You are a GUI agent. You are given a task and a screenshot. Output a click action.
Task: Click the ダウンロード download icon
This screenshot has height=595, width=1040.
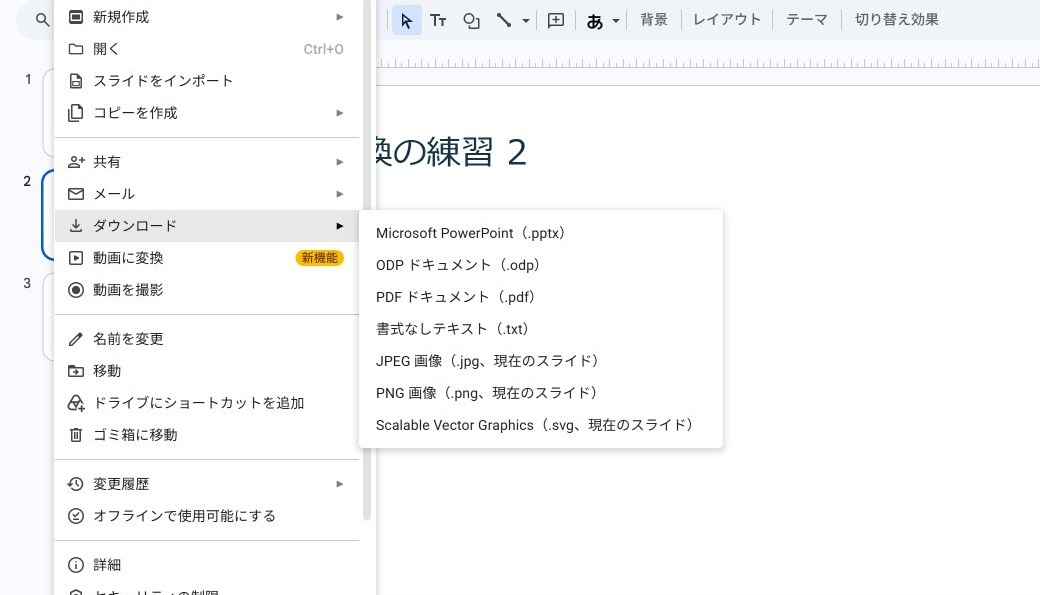[76, 226]
